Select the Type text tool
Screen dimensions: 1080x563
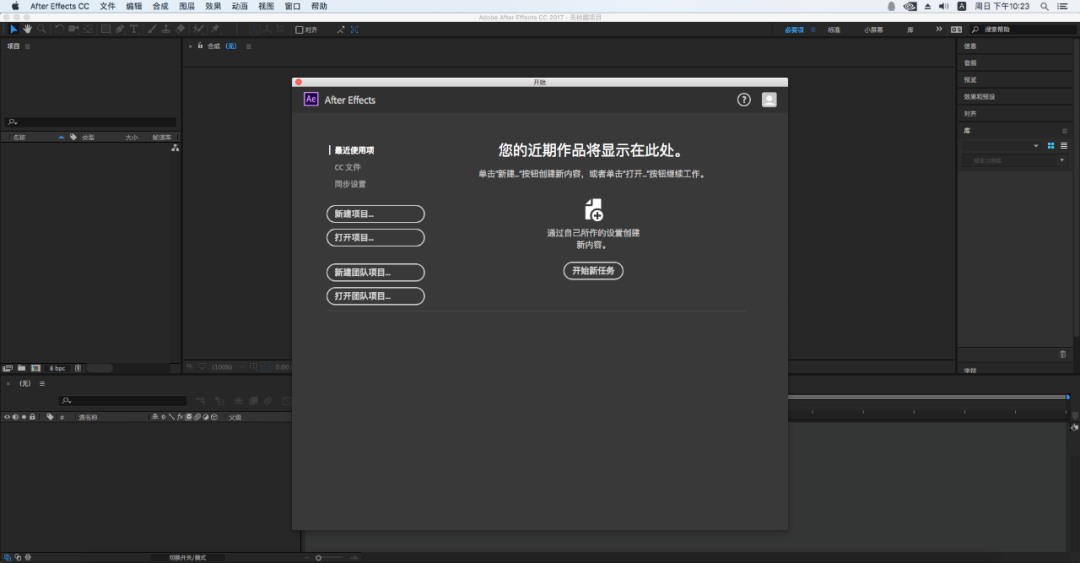coord(134,29)
